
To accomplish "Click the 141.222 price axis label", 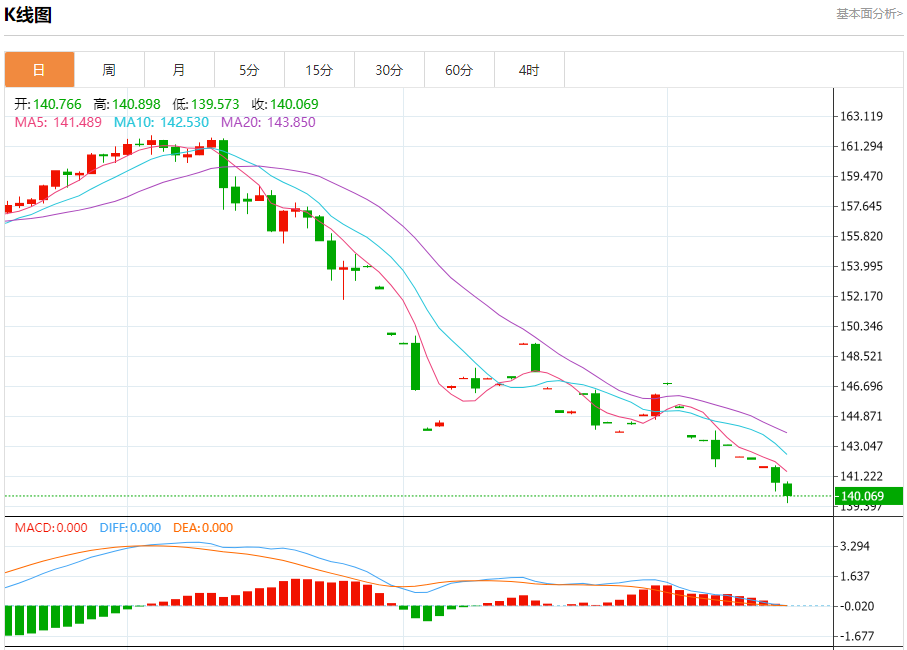I will (x=861, y=477).
